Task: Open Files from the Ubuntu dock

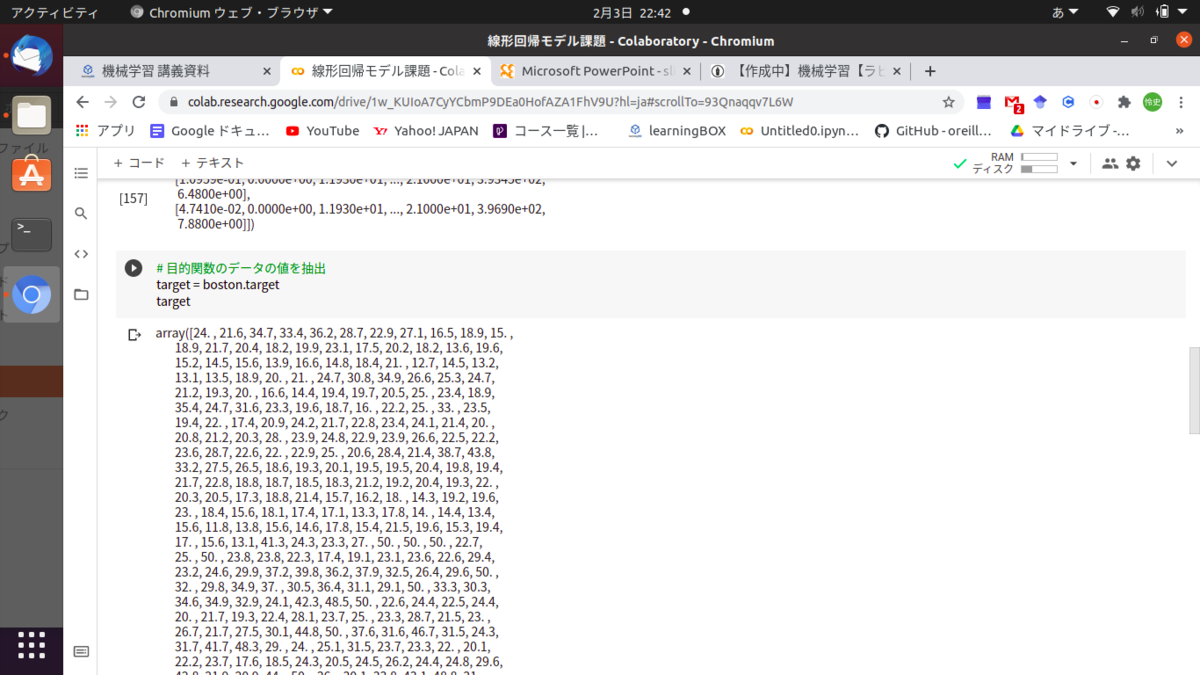Action: (x=31, y=116)
